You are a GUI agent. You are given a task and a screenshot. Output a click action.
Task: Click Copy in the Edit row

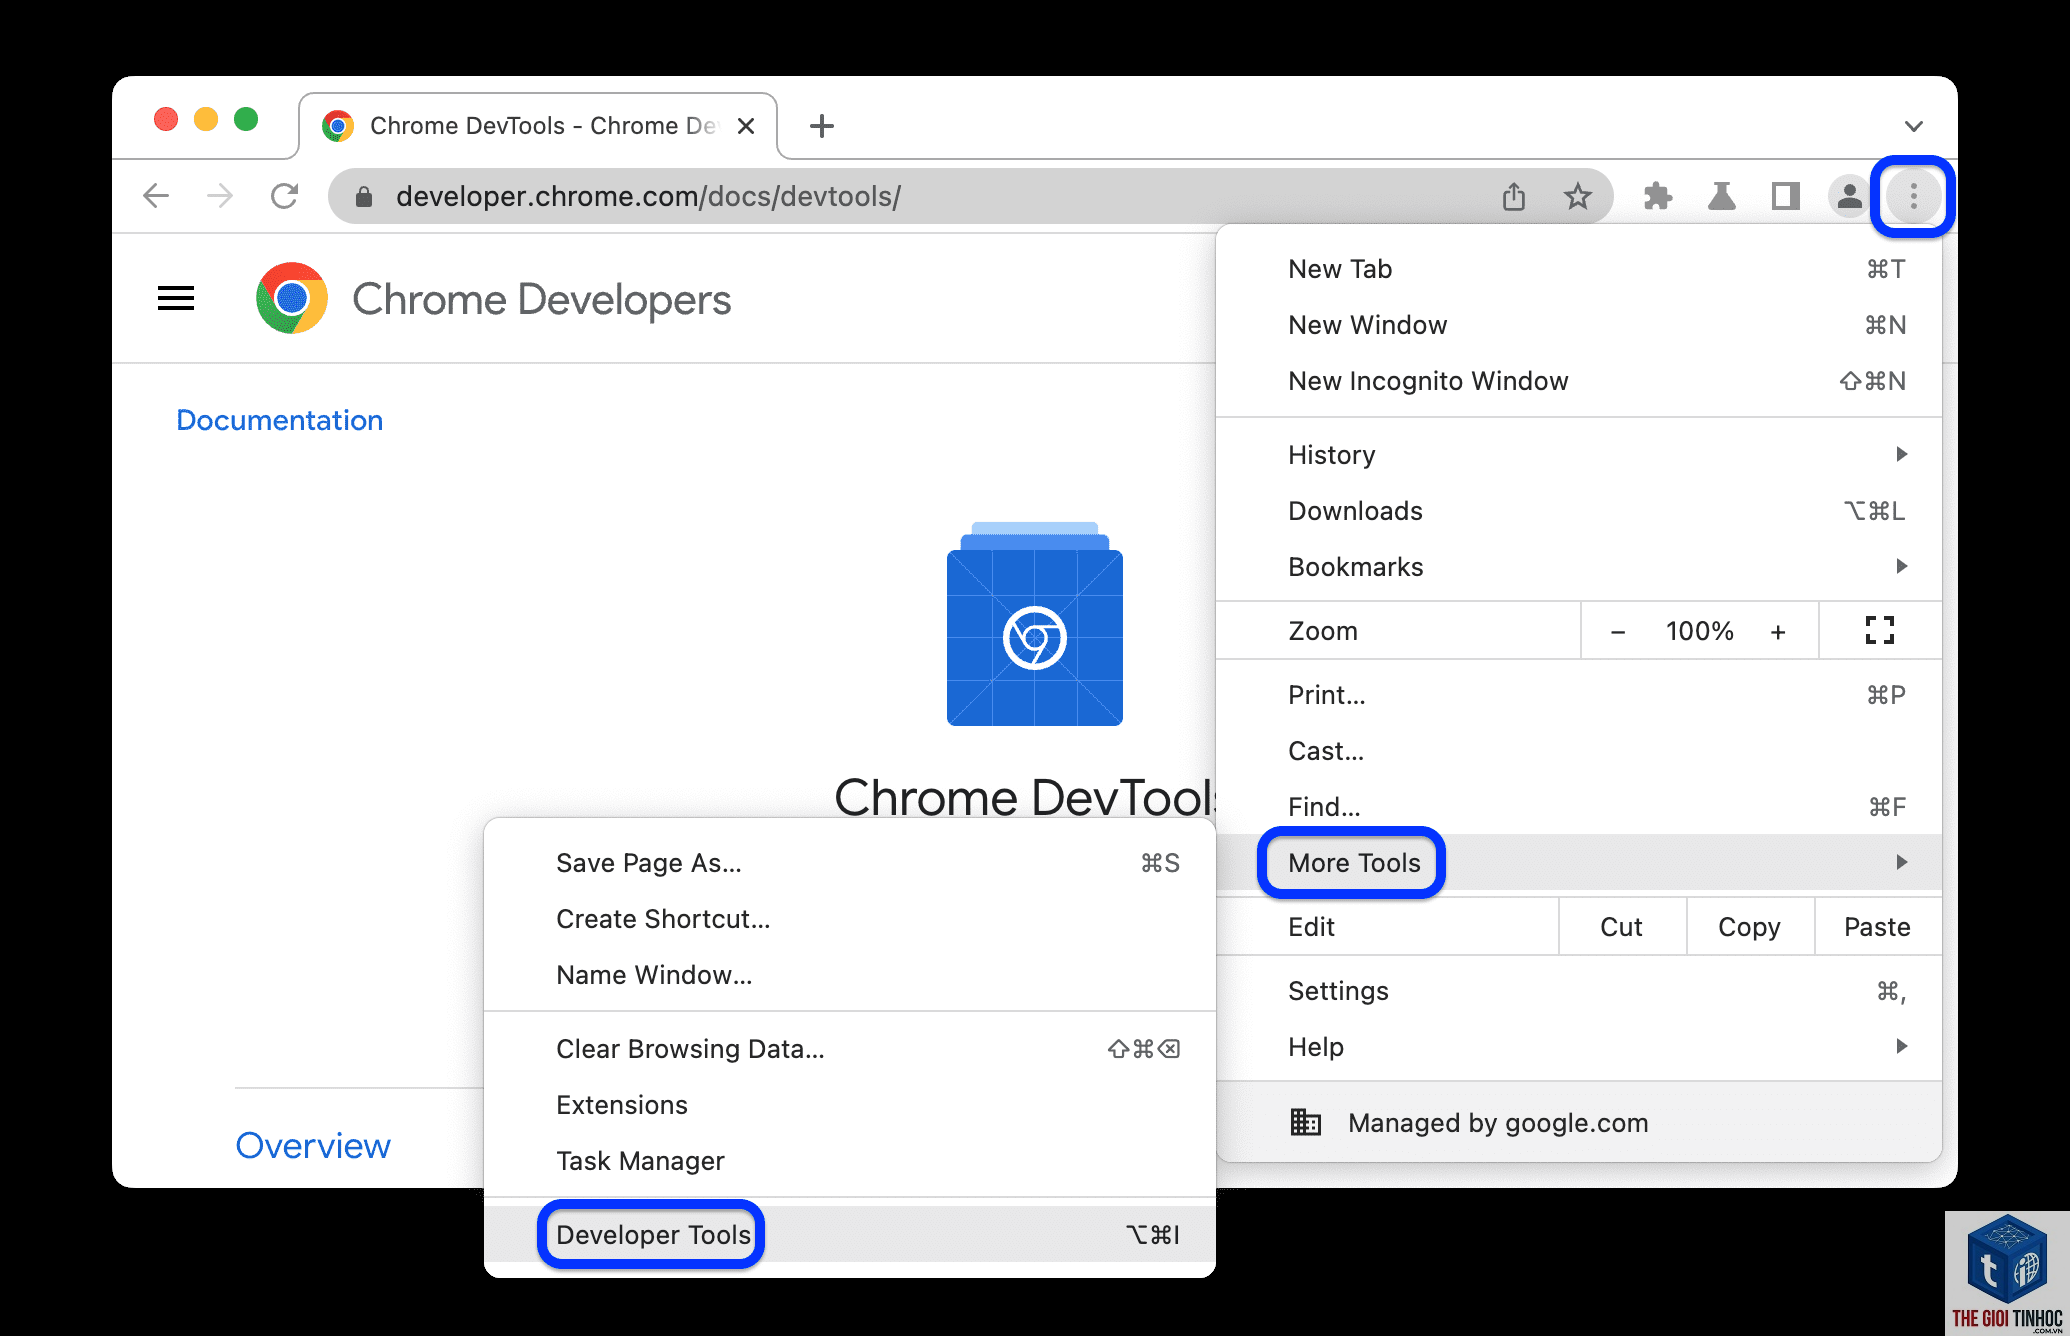(1749, 927)
